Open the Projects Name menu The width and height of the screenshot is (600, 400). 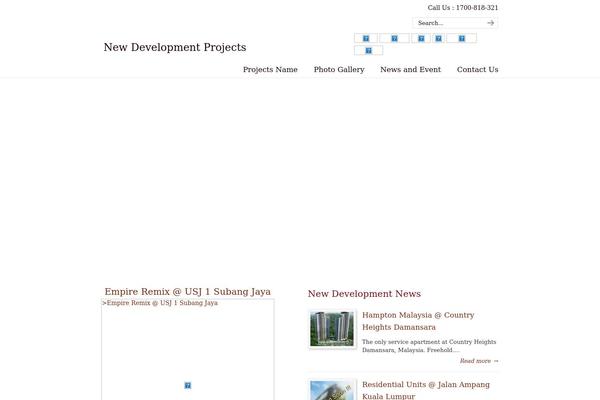click(270, 69)
